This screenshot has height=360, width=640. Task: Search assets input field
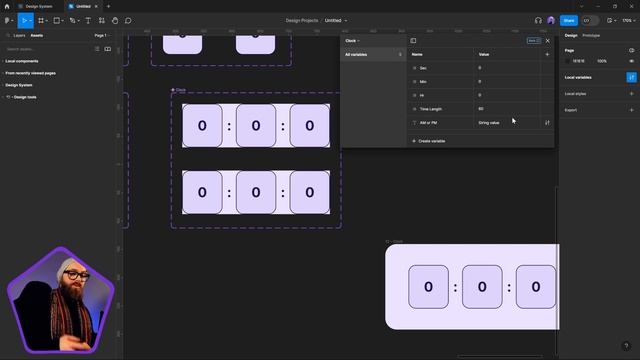pyautogui.click(x=47, y=49)
